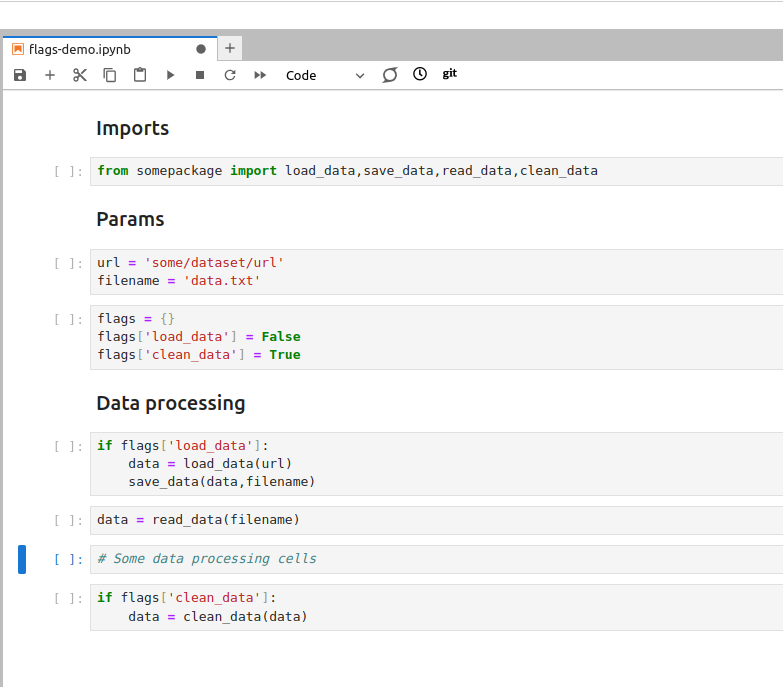Cut selected cell with the scissors icon
The image size is (783, 687).
pos(80,75)
